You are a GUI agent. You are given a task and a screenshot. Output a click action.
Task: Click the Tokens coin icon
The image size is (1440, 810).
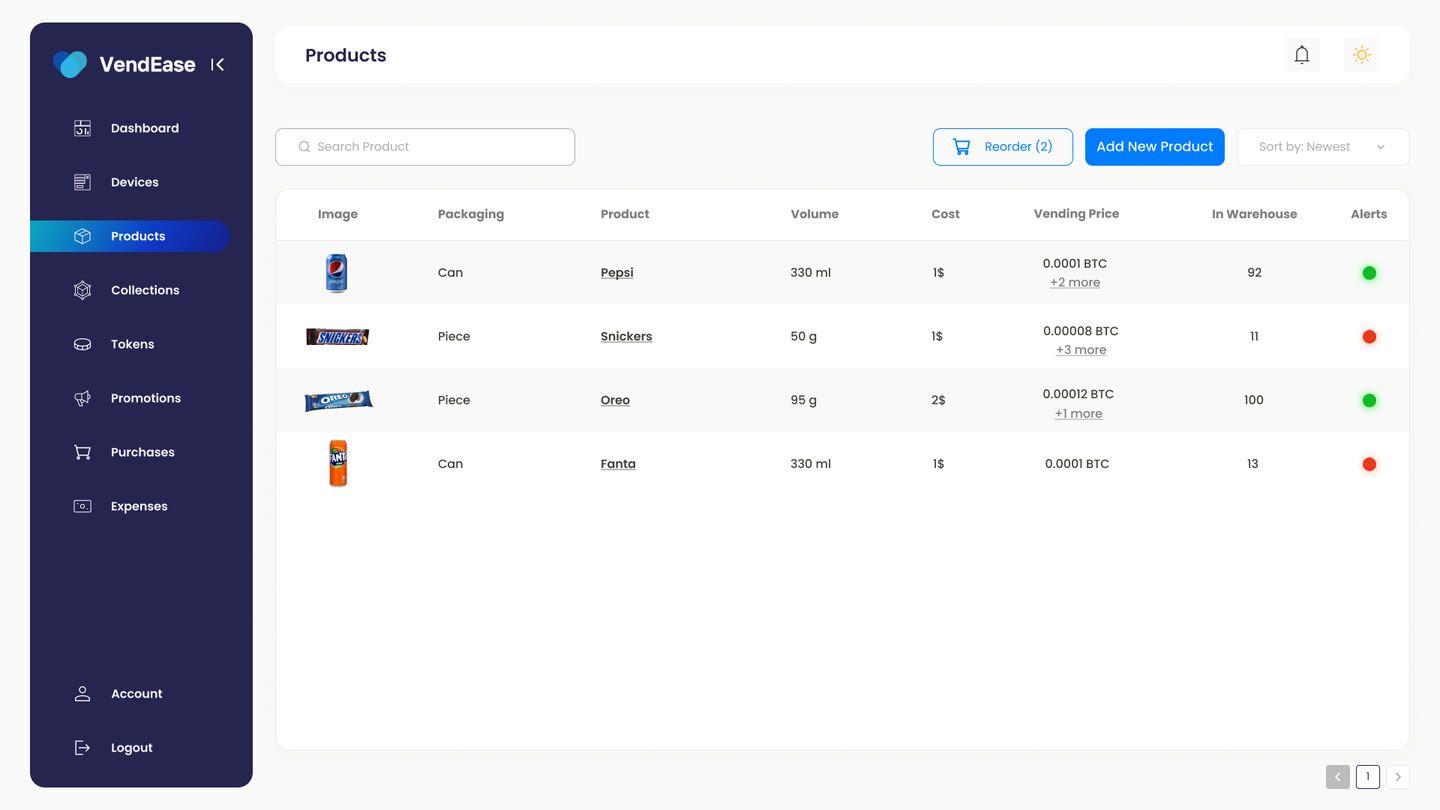point(83,344)
